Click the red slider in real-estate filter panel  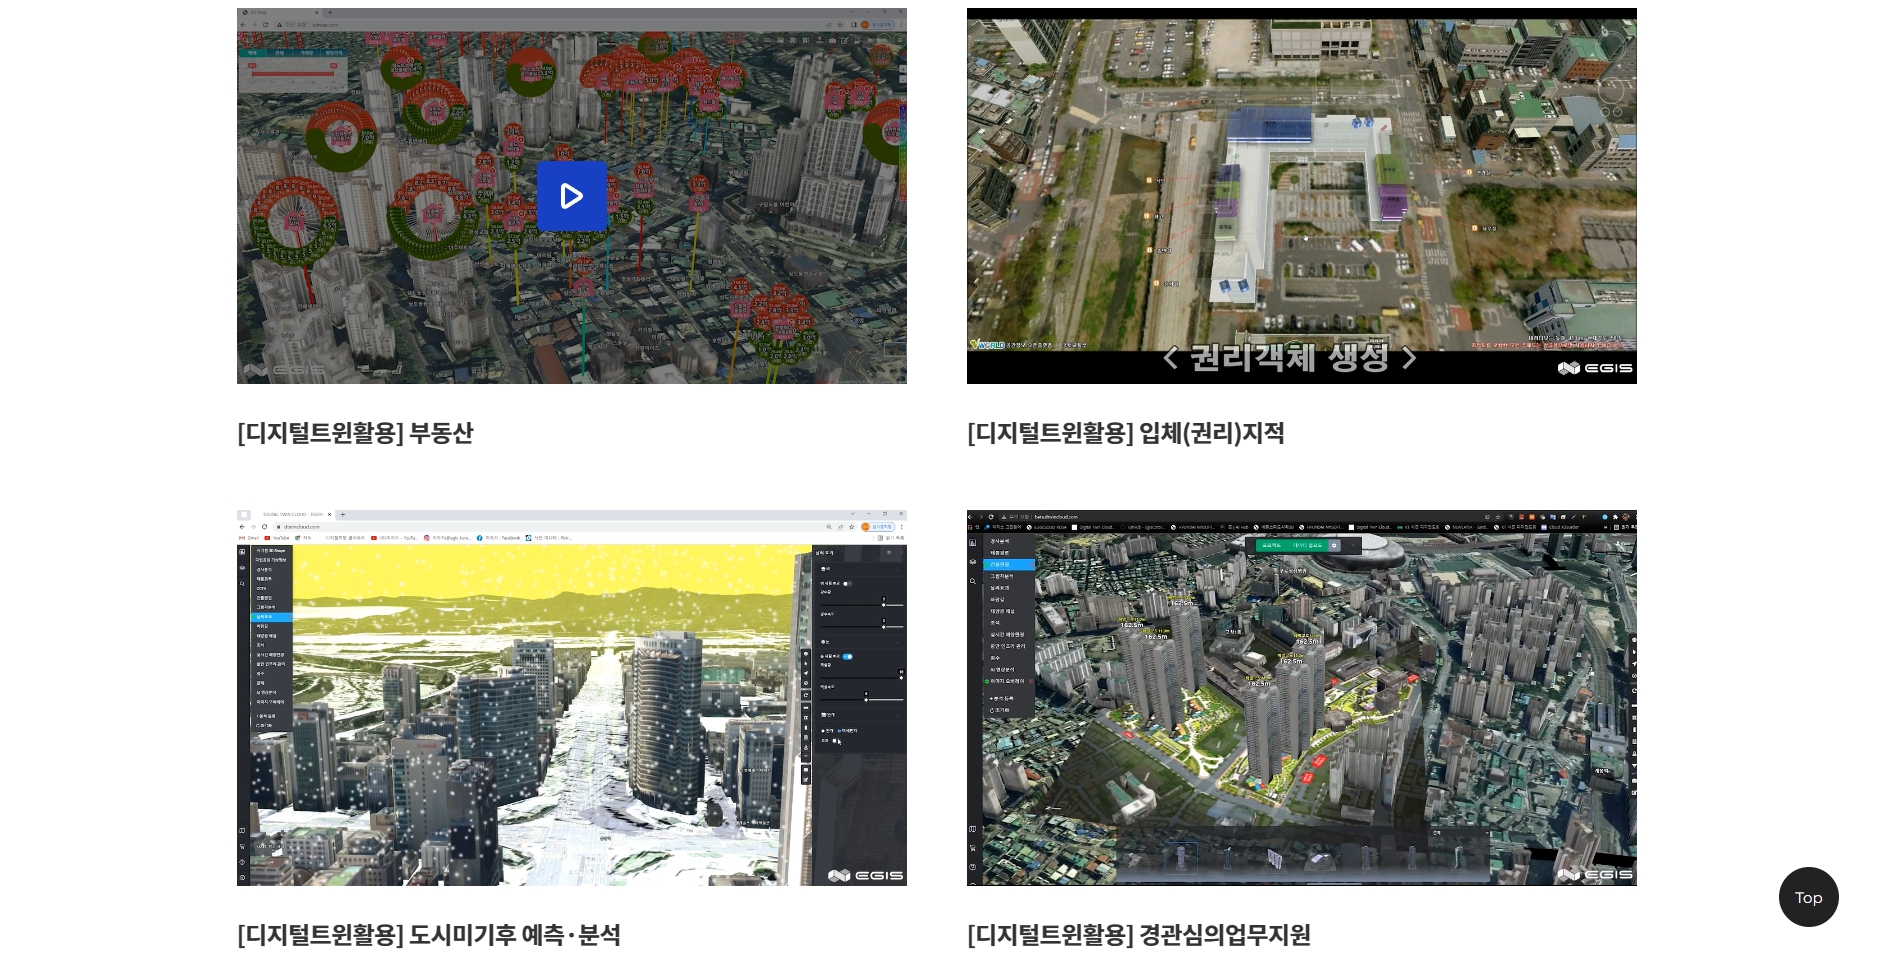coord(292,73)
